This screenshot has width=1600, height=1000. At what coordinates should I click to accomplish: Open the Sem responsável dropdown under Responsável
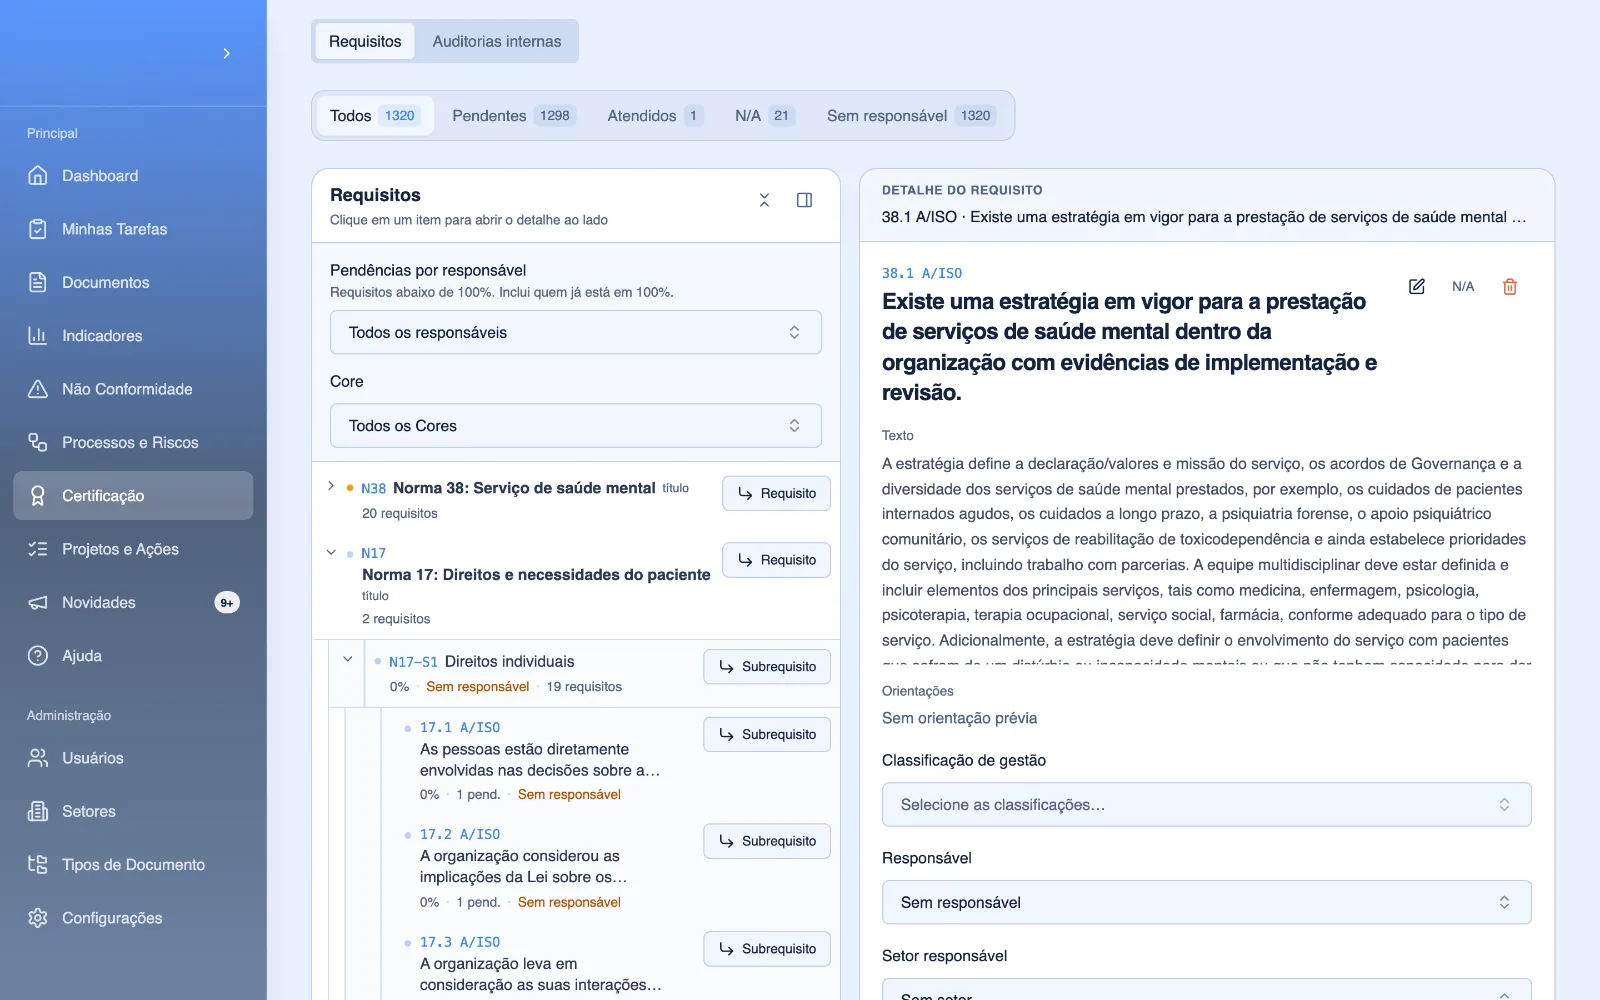point(1206,903)
